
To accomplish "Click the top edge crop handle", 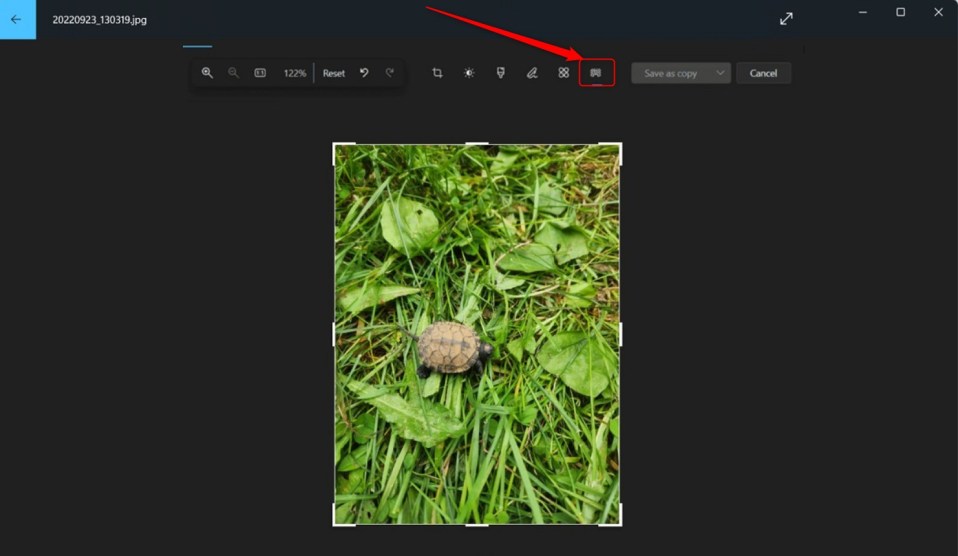I will [477, 144].
